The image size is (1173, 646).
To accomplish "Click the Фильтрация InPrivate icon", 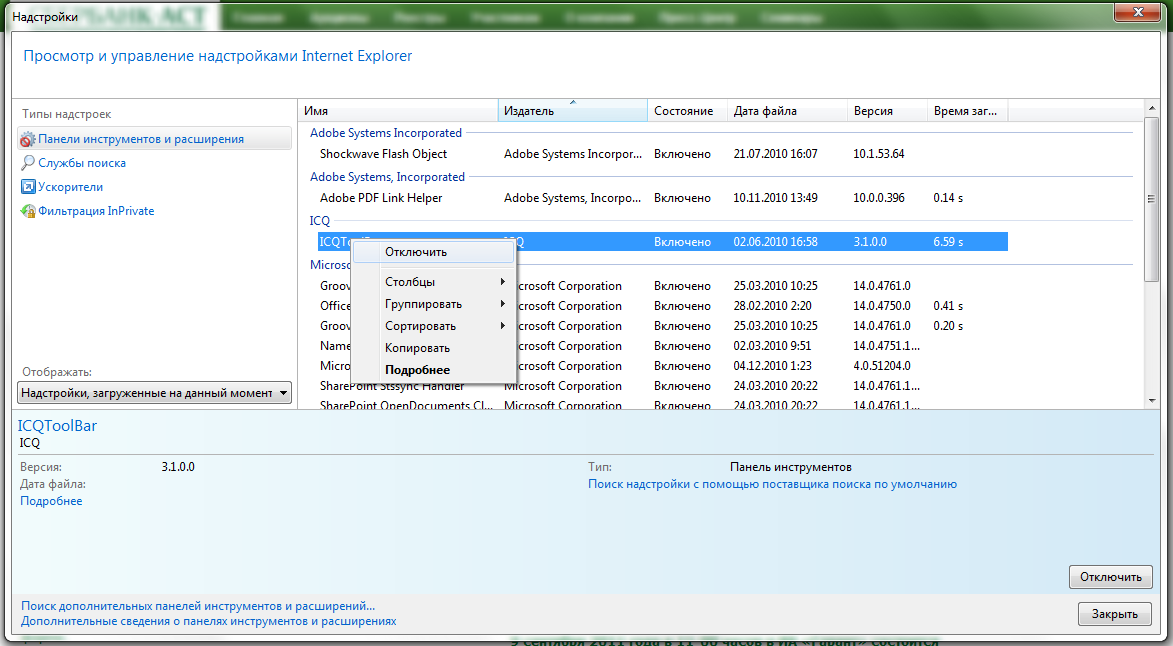I will (28, 211).
